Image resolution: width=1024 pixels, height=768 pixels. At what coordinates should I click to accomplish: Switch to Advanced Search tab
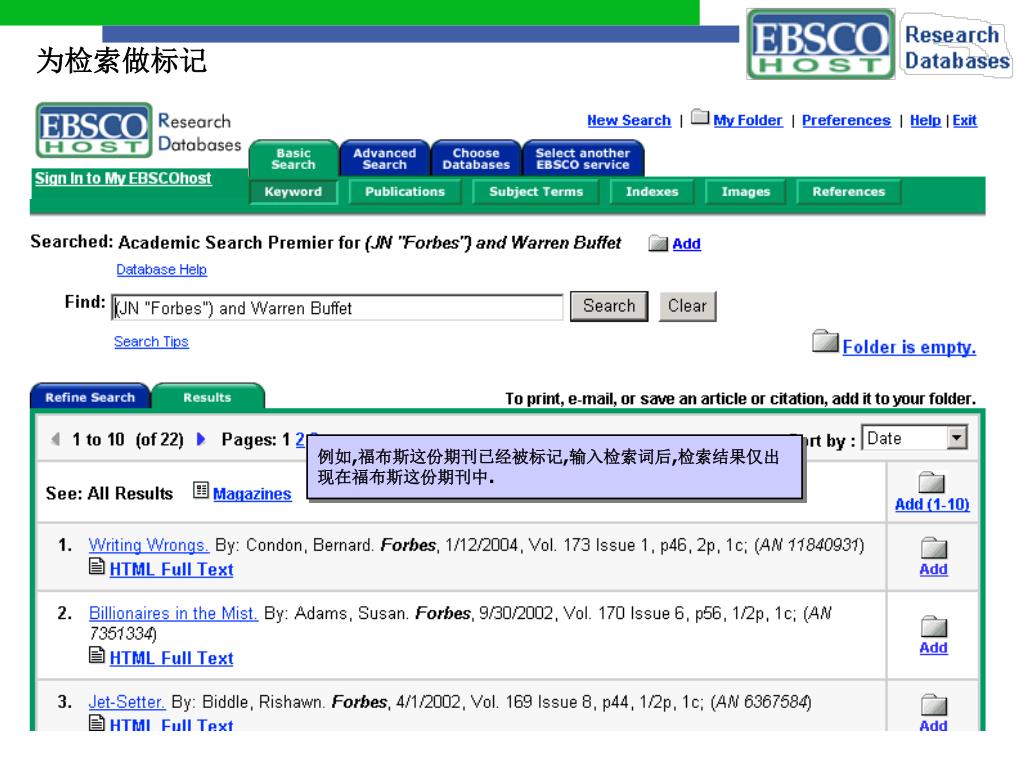click(x=385, y=159)
